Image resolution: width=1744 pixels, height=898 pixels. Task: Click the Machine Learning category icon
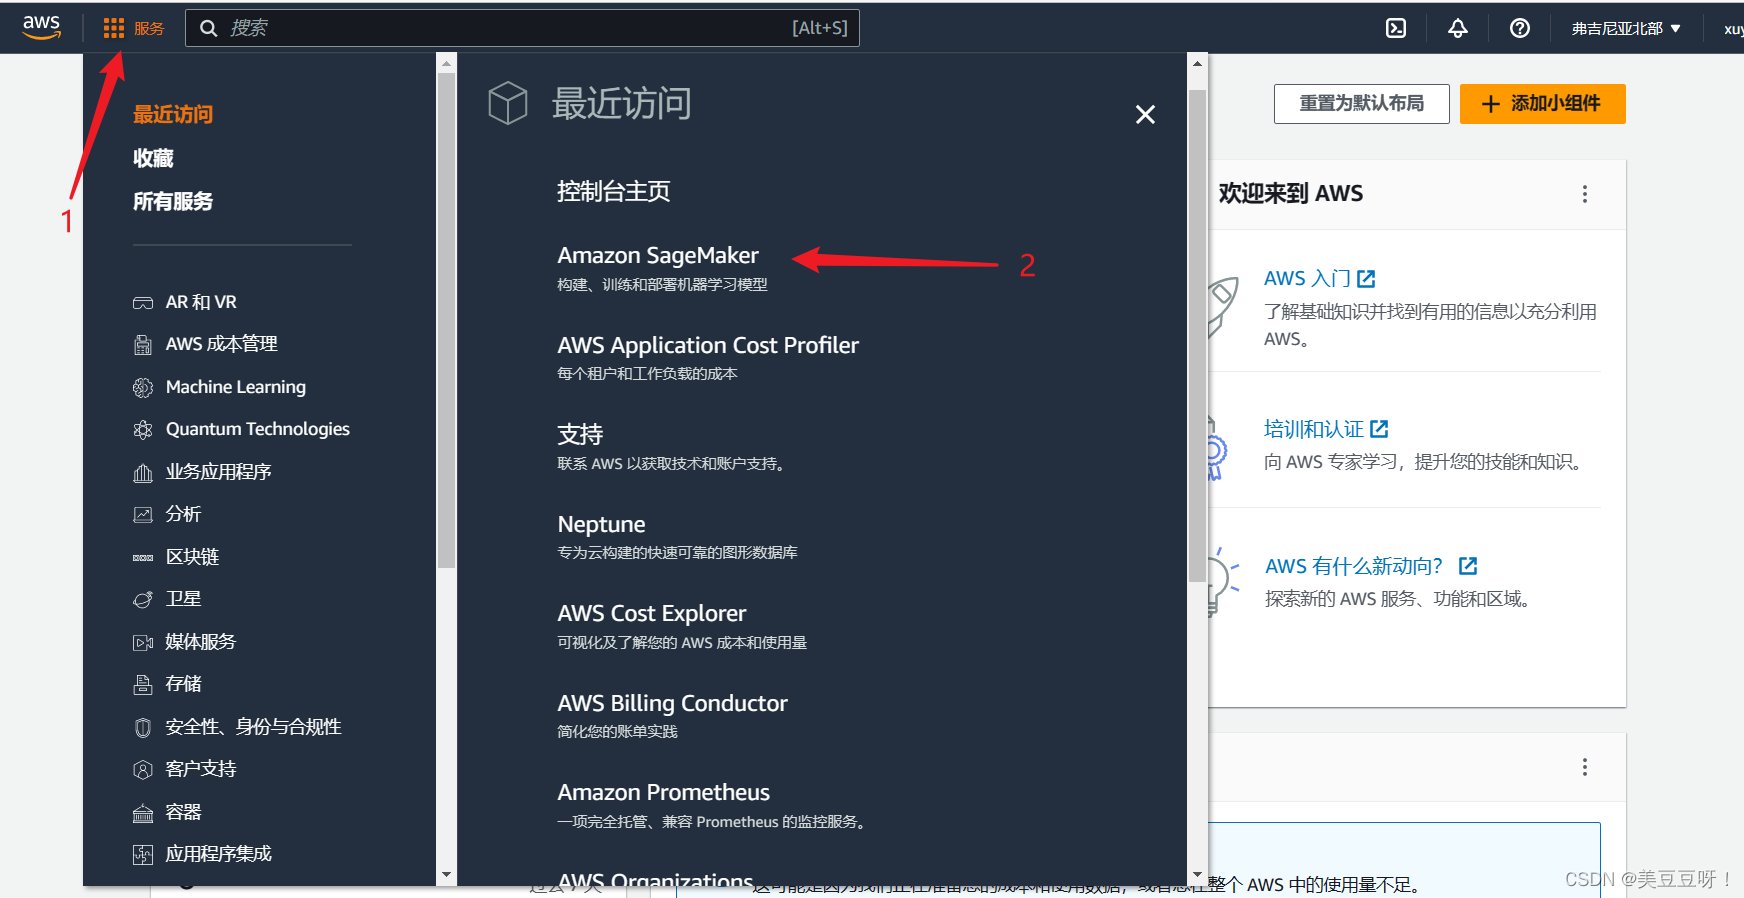pyautogui.click(x=143, y=387)
